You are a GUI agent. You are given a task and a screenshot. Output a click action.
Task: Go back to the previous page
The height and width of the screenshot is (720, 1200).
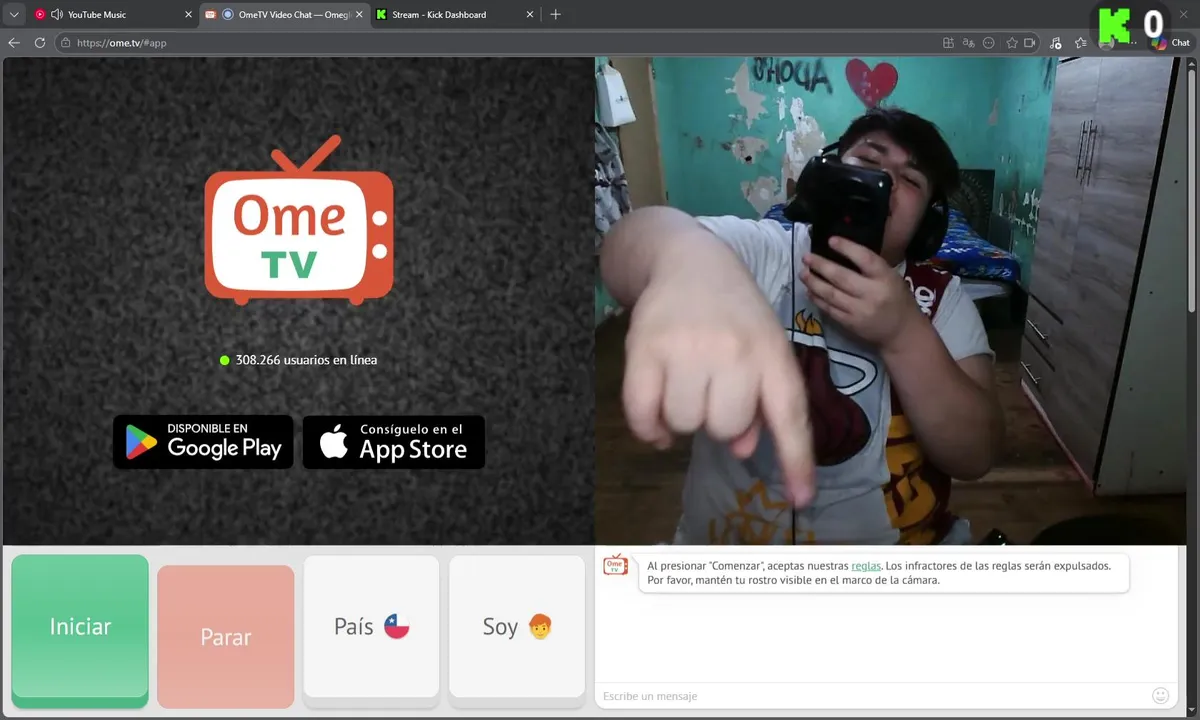click(14, 43)
